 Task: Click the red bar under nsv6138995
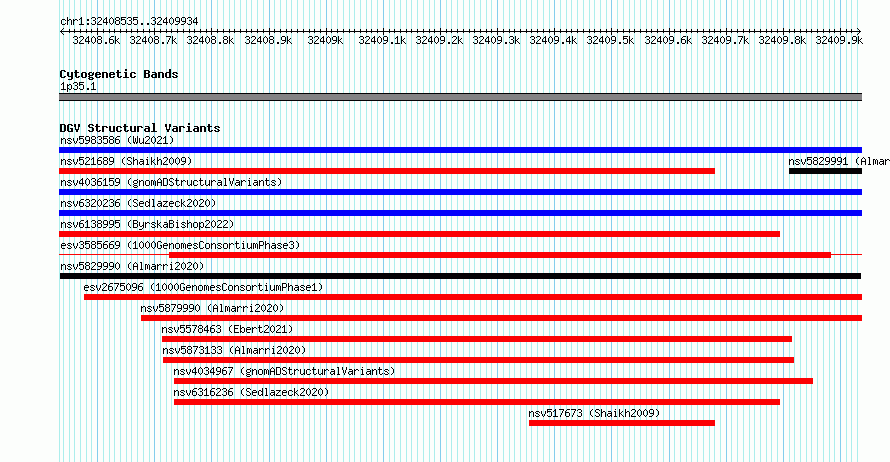click(419, 234)
